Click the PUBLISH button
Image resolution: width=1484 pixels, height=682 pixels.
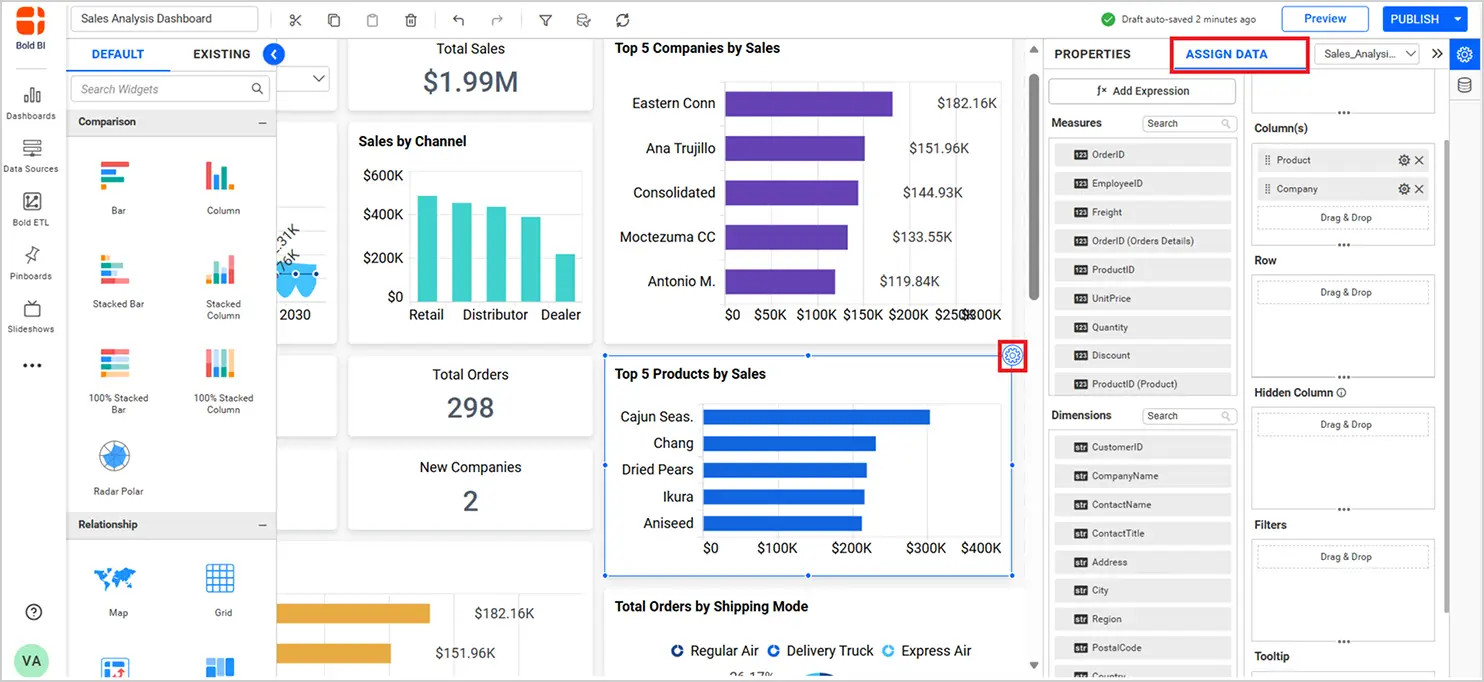point(1414,19)
